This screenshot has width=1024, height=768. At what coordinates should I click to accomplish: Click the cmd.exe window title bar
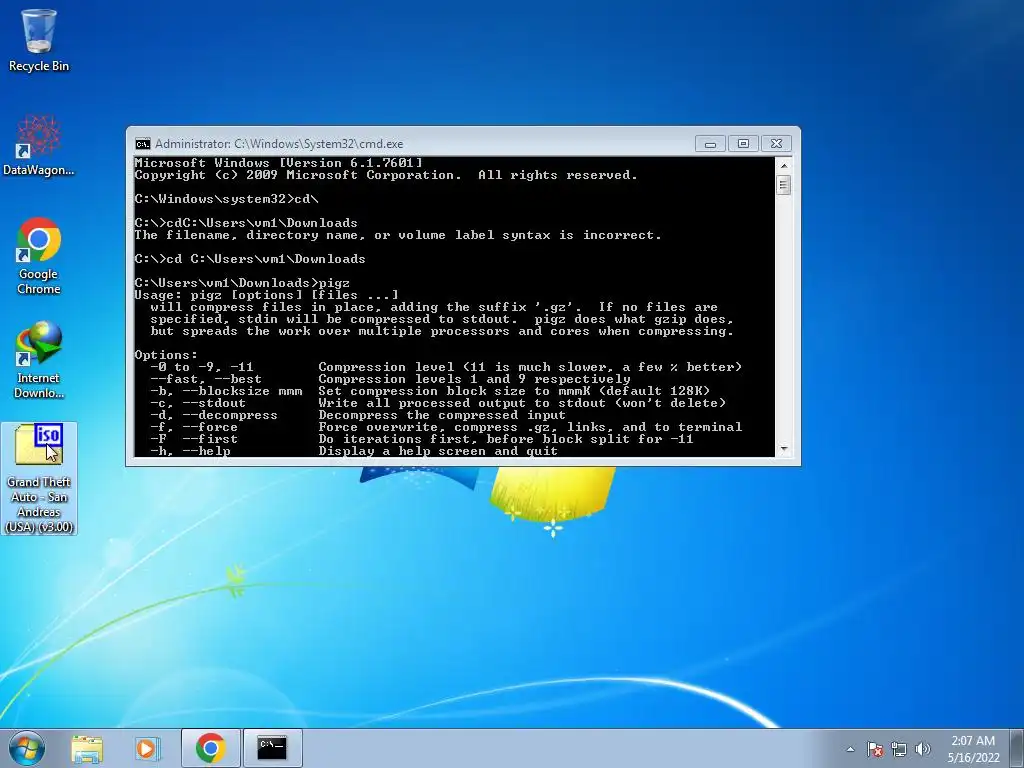[x=418, y=144]
